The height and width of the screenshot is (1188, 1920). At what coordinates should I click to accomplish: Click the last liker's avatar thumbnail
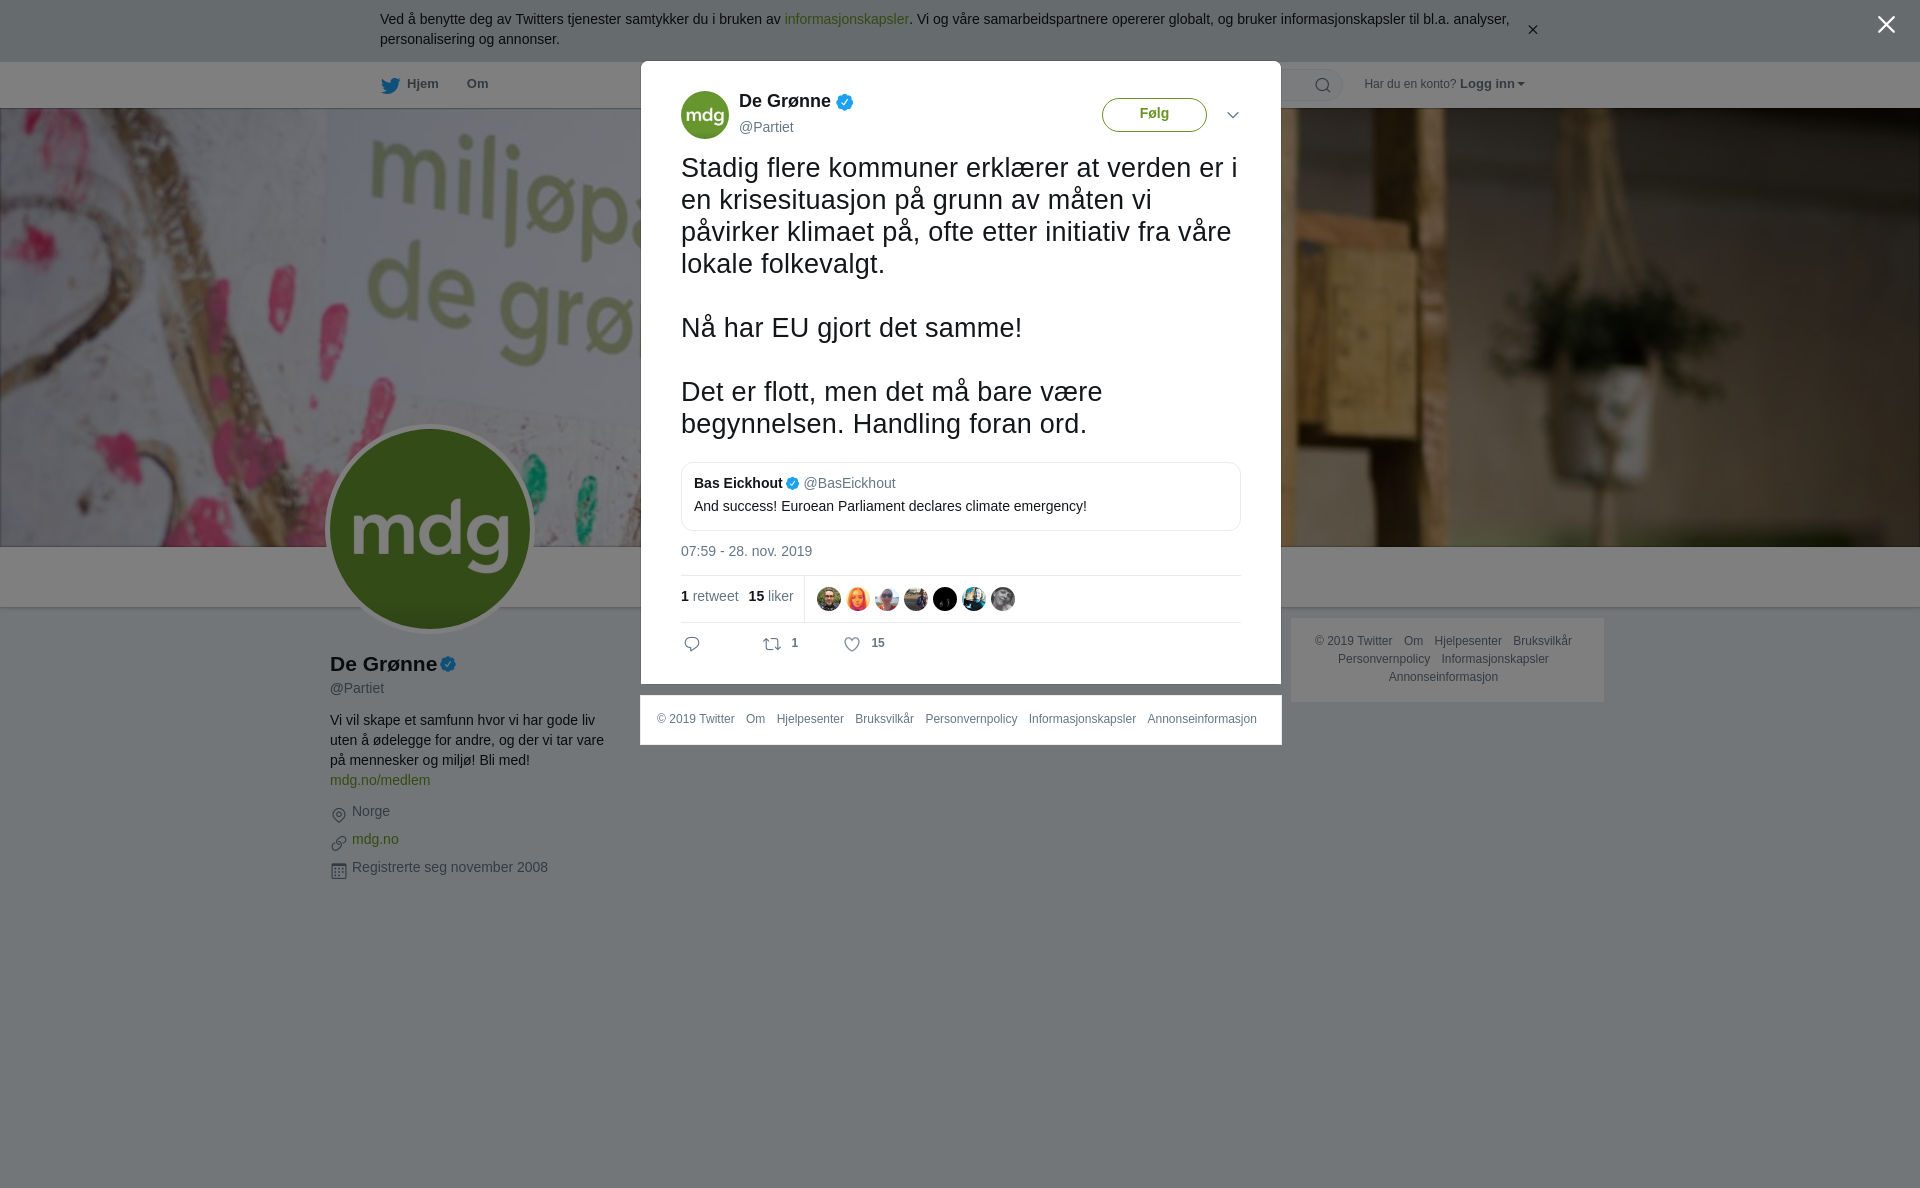coord(1003,599)
